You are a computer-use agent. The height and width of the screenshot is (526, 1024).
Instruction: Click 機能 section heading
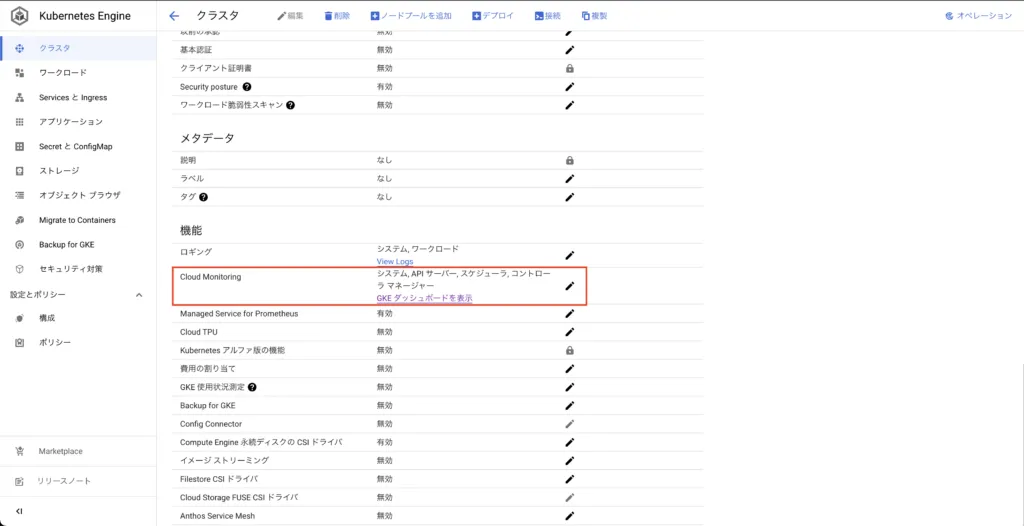pyautogui.click(x=189, y=230)
